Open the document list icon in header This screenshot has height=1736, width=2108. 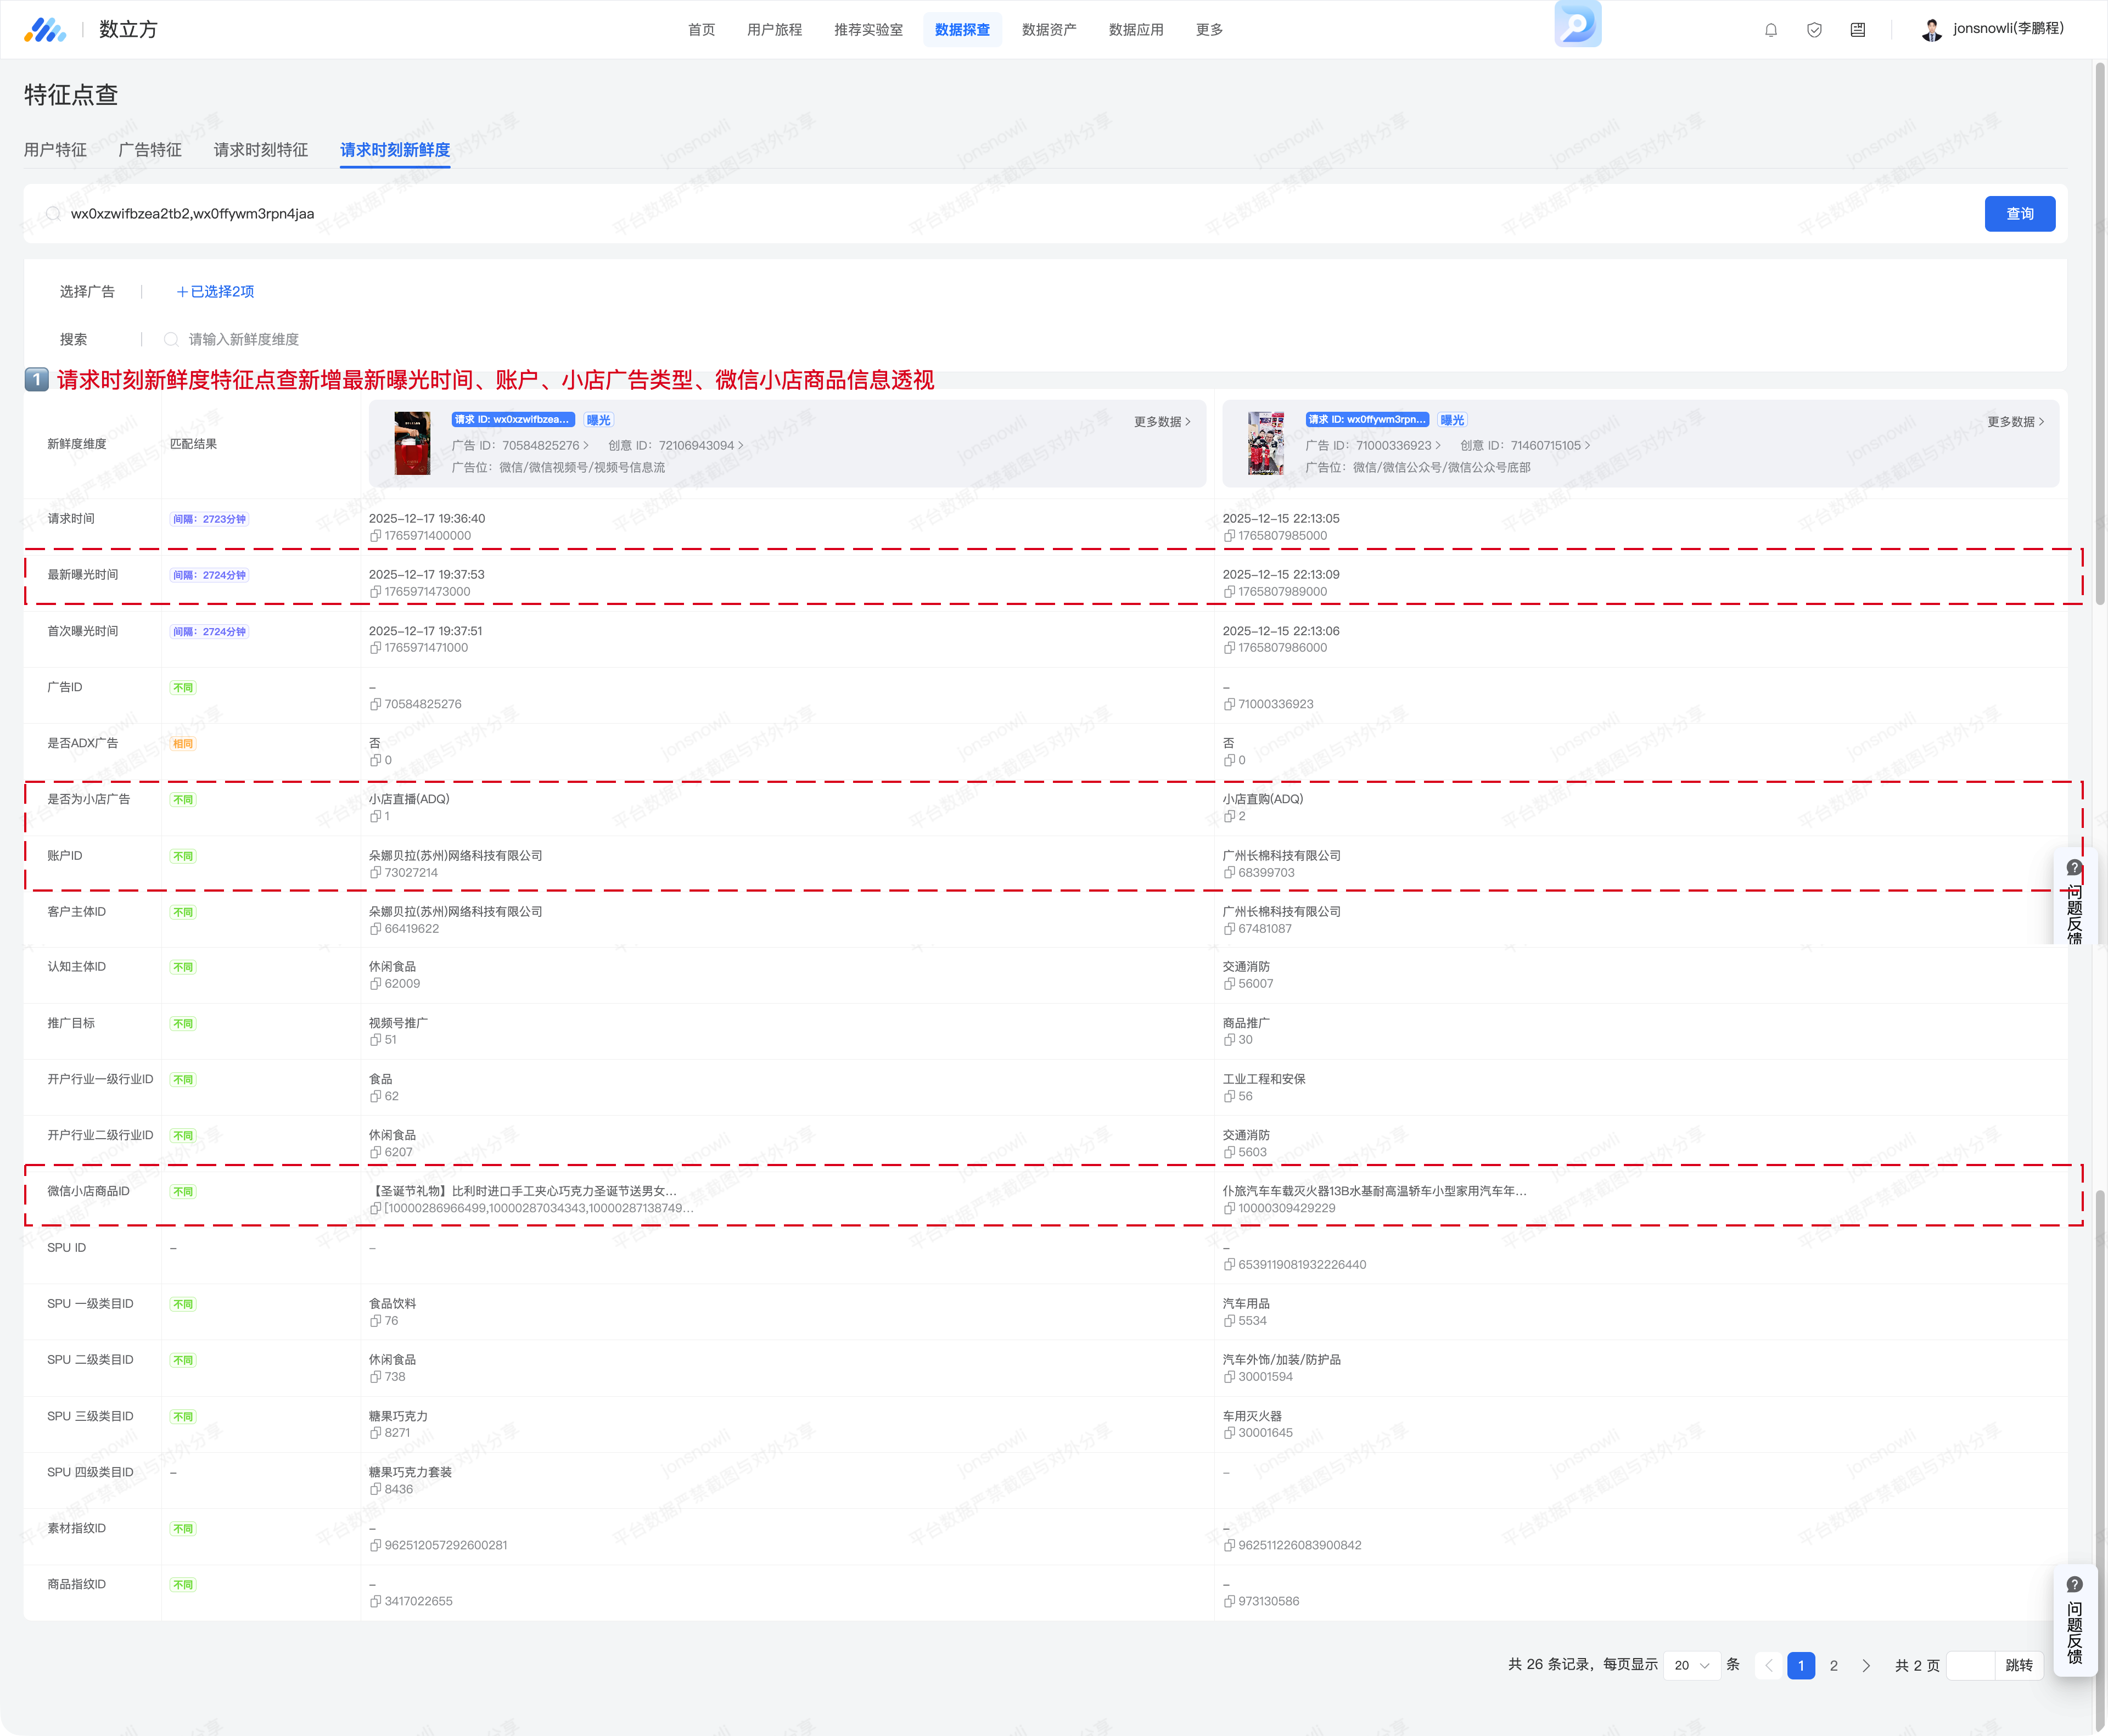(x=1857, y=30)
